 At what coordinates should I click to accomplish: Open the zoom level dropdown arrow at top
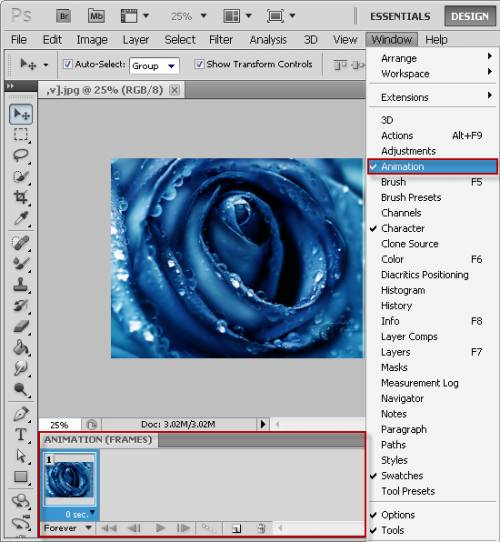204,16
